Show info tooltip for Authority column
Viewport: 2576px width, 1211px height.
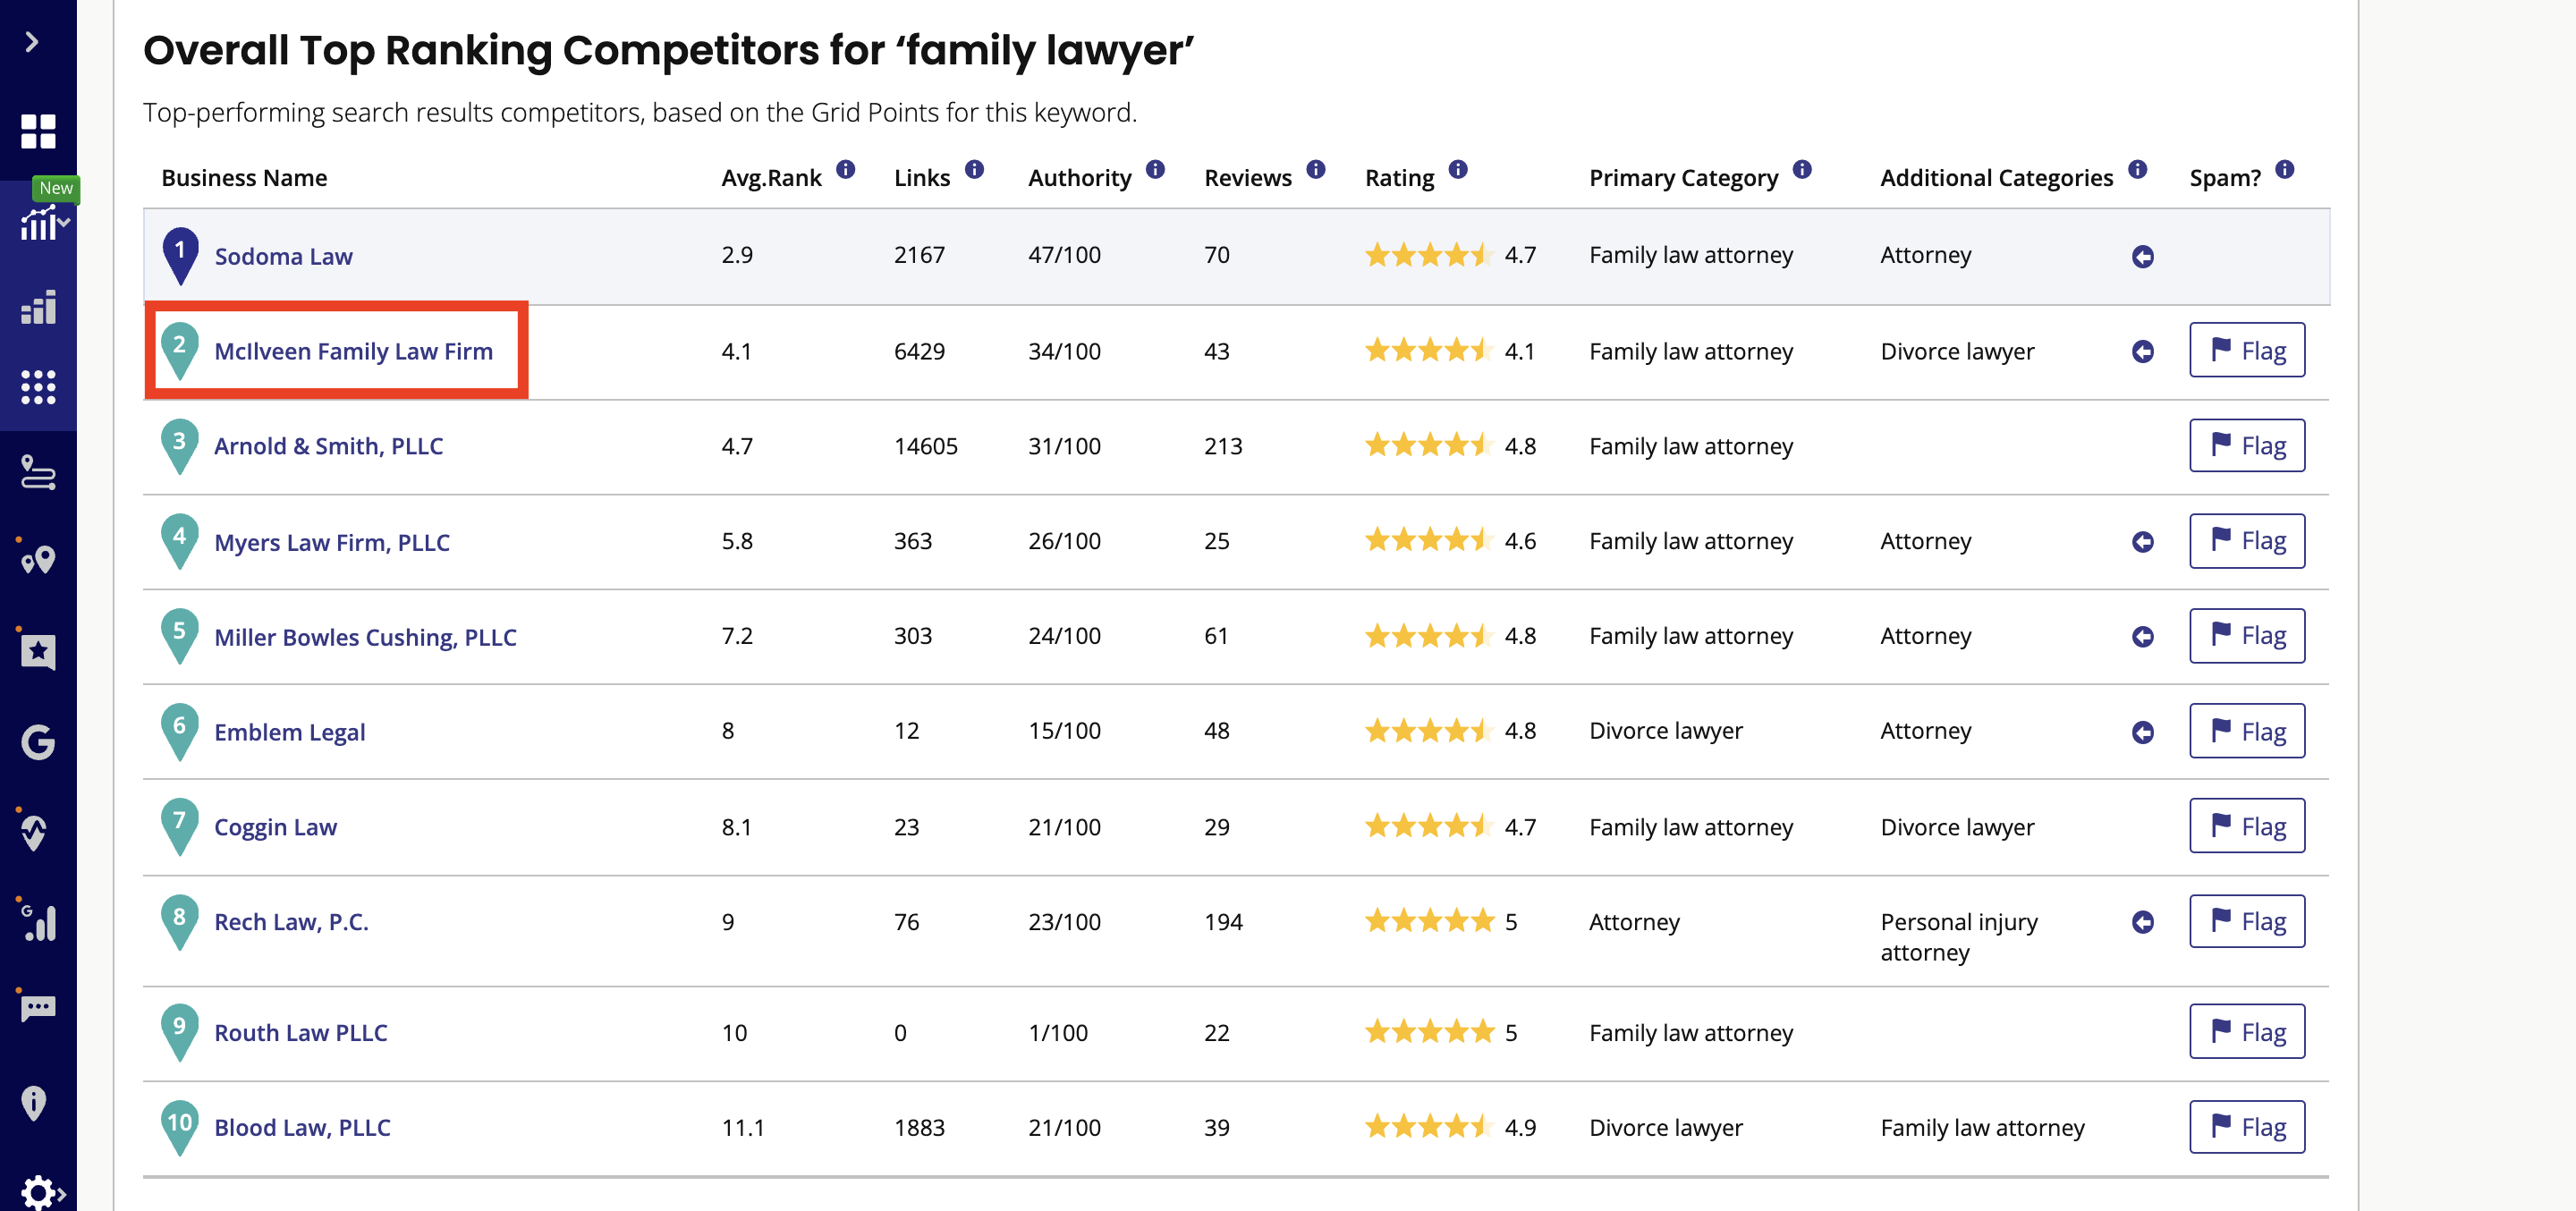(x=1155, y=169)
